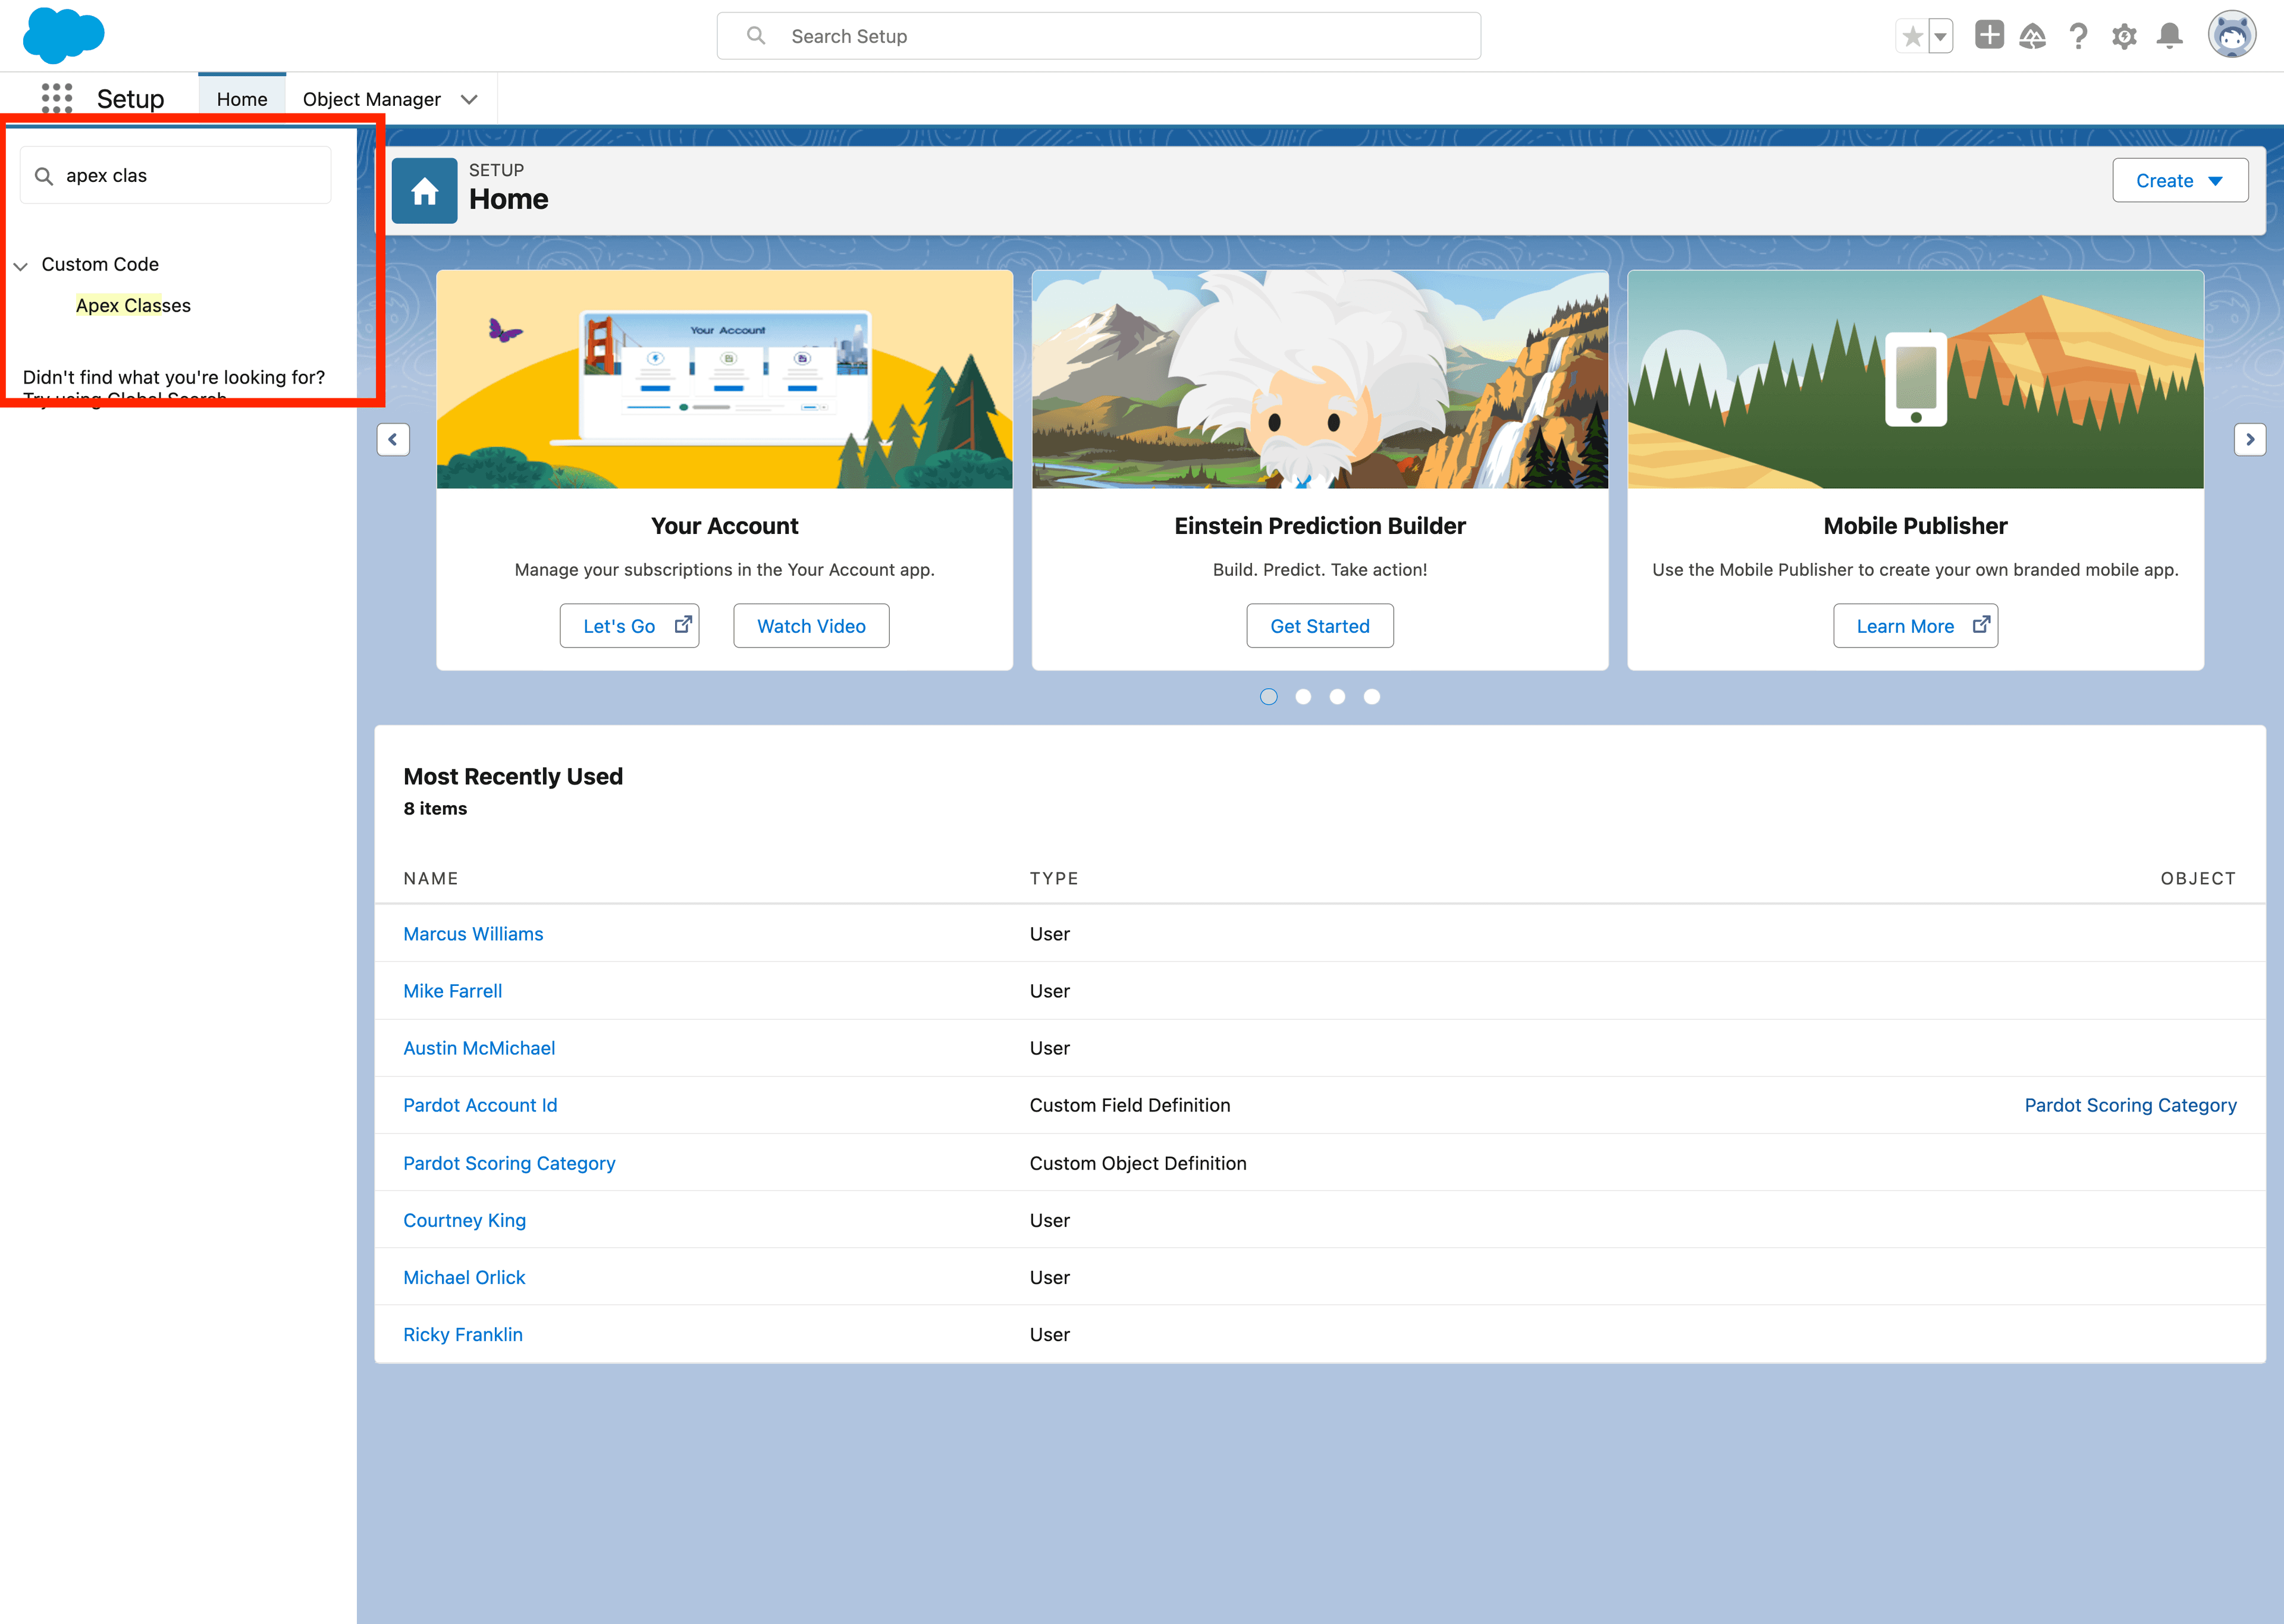
Task: Focus the Search Setup field
Action: [1098, 36]
